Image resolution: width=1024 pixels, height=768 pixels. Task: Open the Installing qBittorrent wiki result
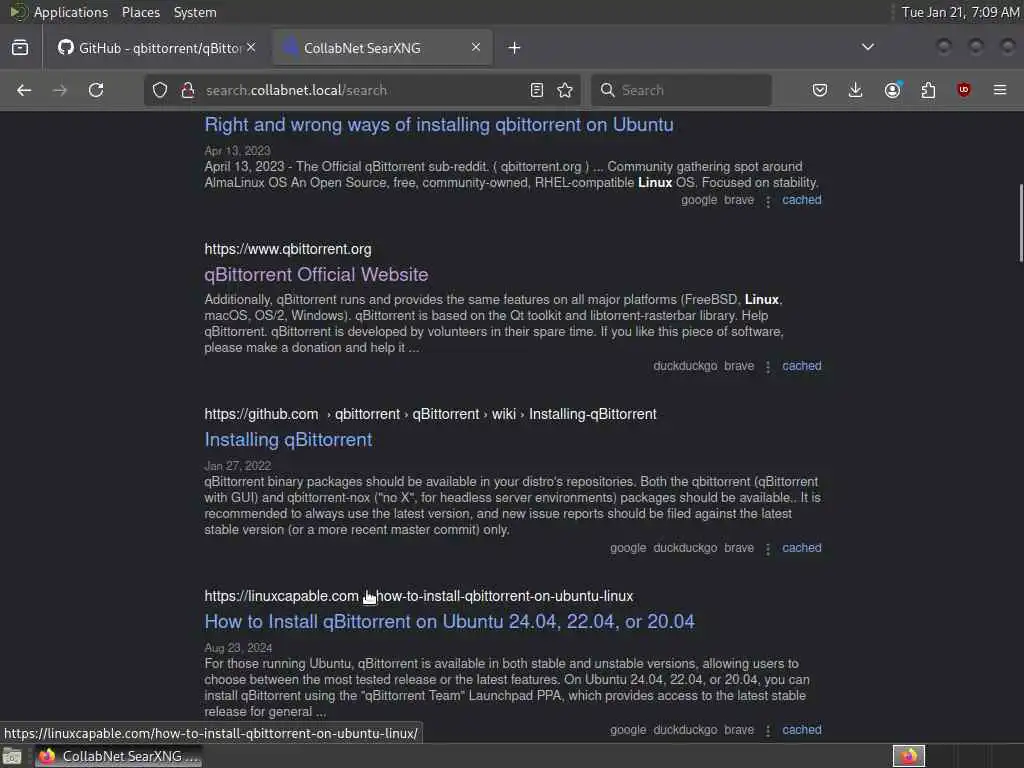288,440
